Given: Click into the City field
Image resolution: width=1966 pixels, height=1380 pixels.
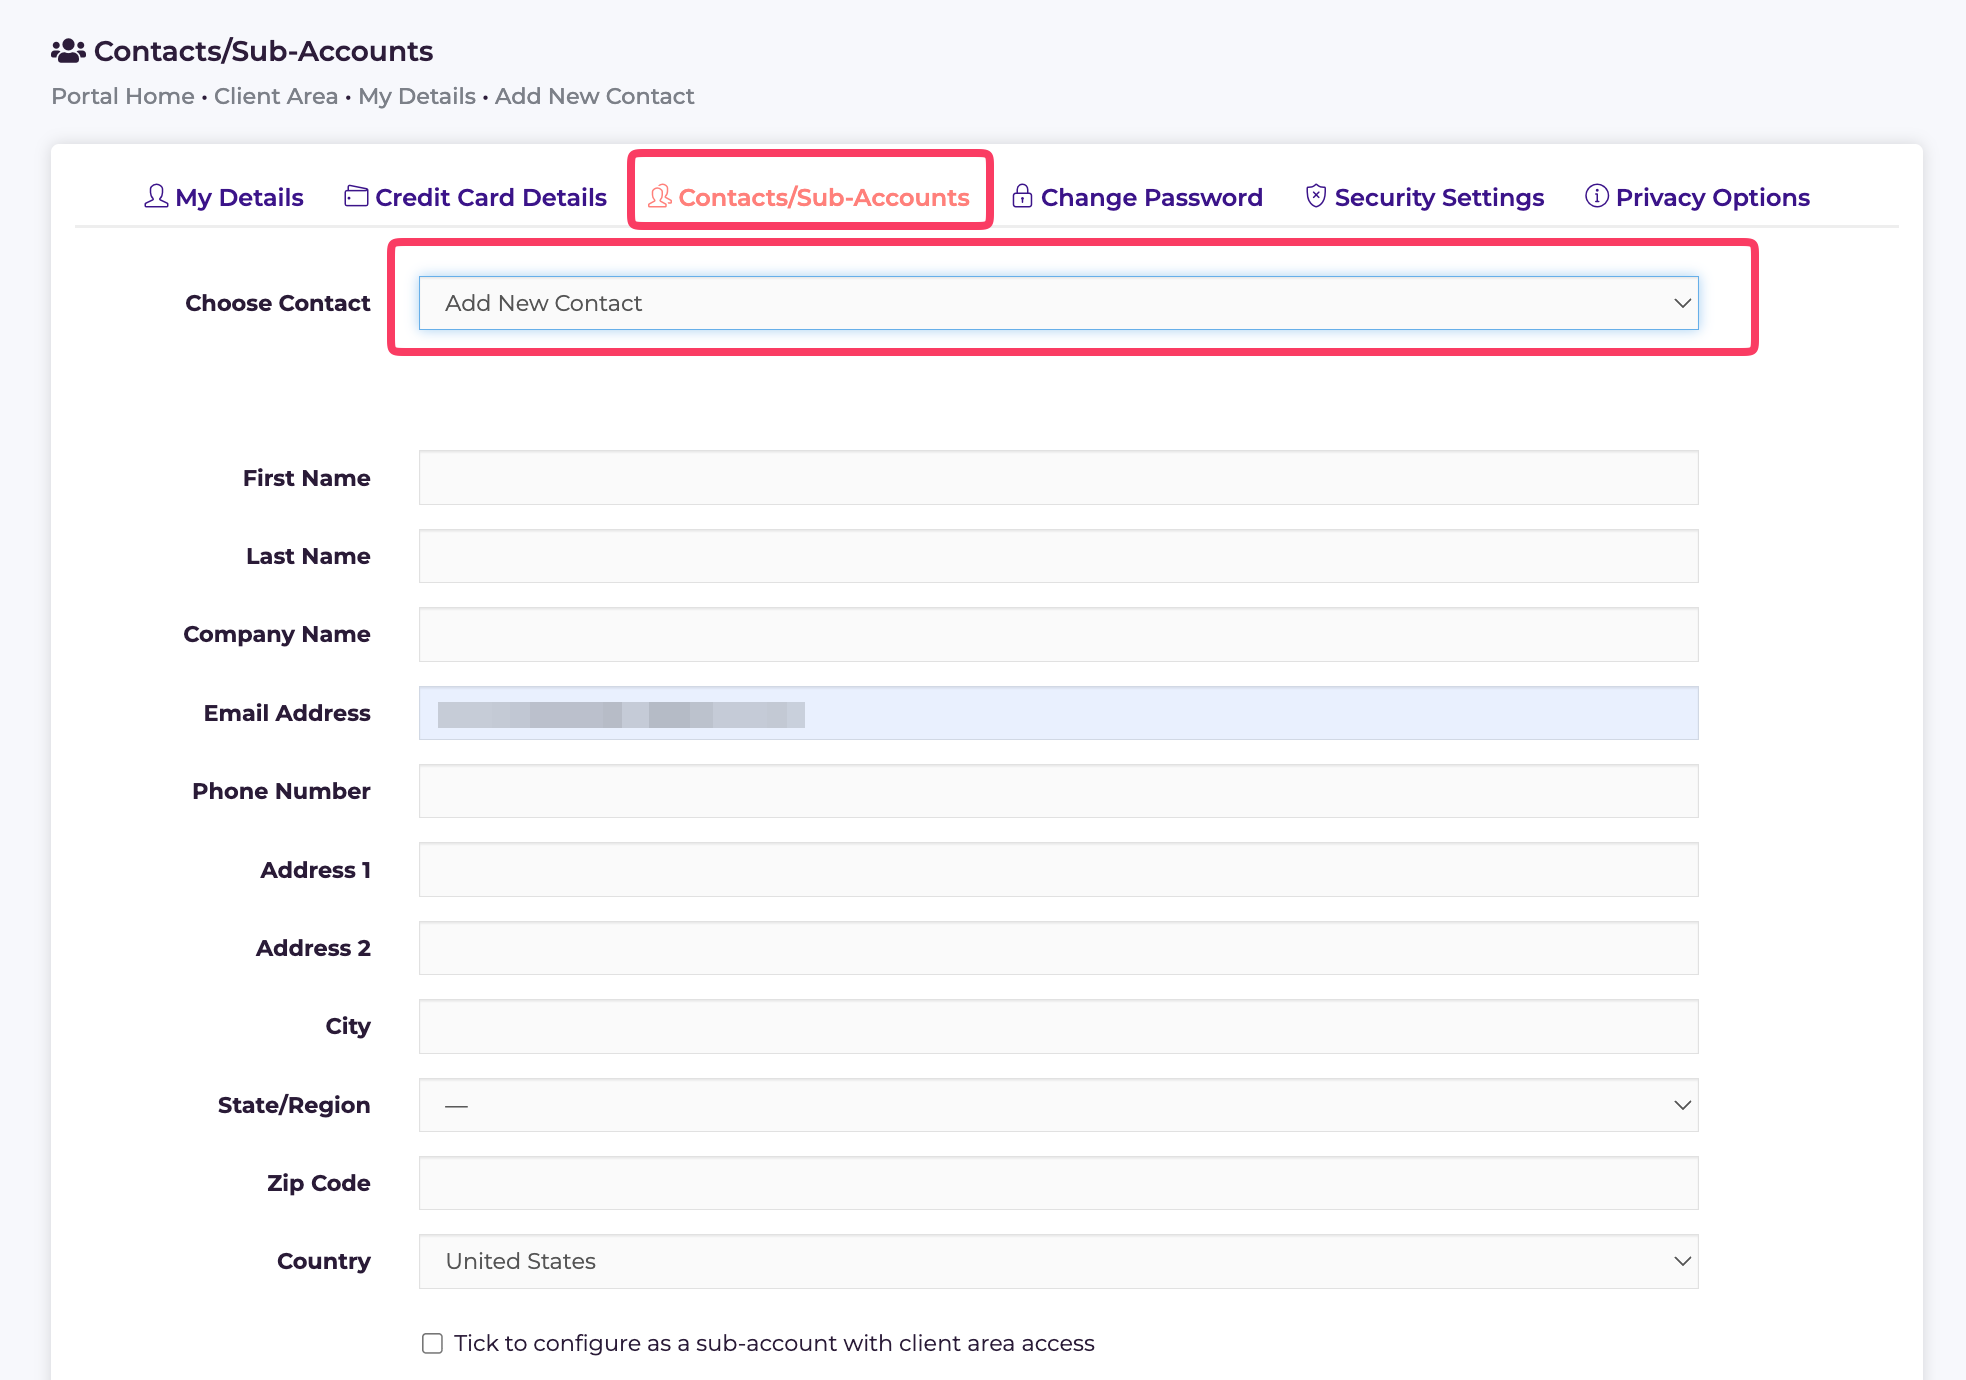Looking at the screenshot, I should coord(1058,1026).
